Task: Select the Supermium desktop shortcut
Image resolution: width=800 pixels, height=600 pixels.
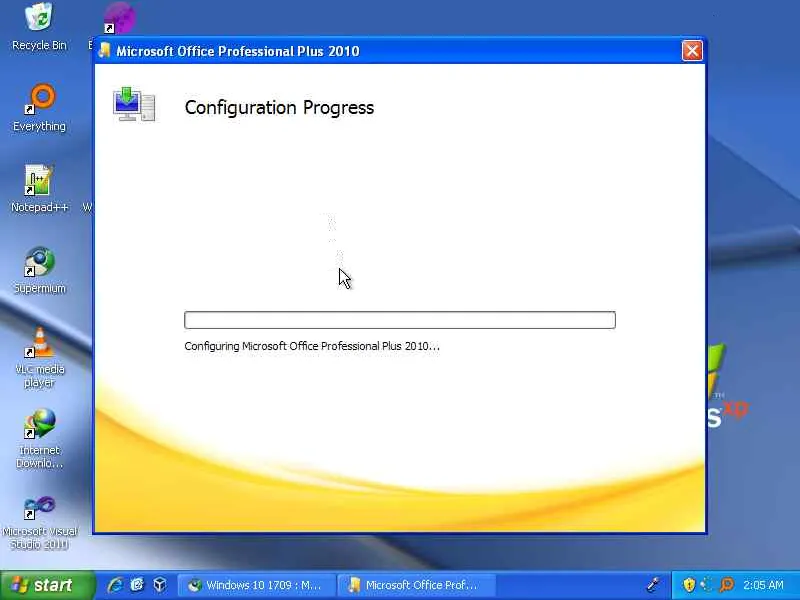Action: point(39,270)
